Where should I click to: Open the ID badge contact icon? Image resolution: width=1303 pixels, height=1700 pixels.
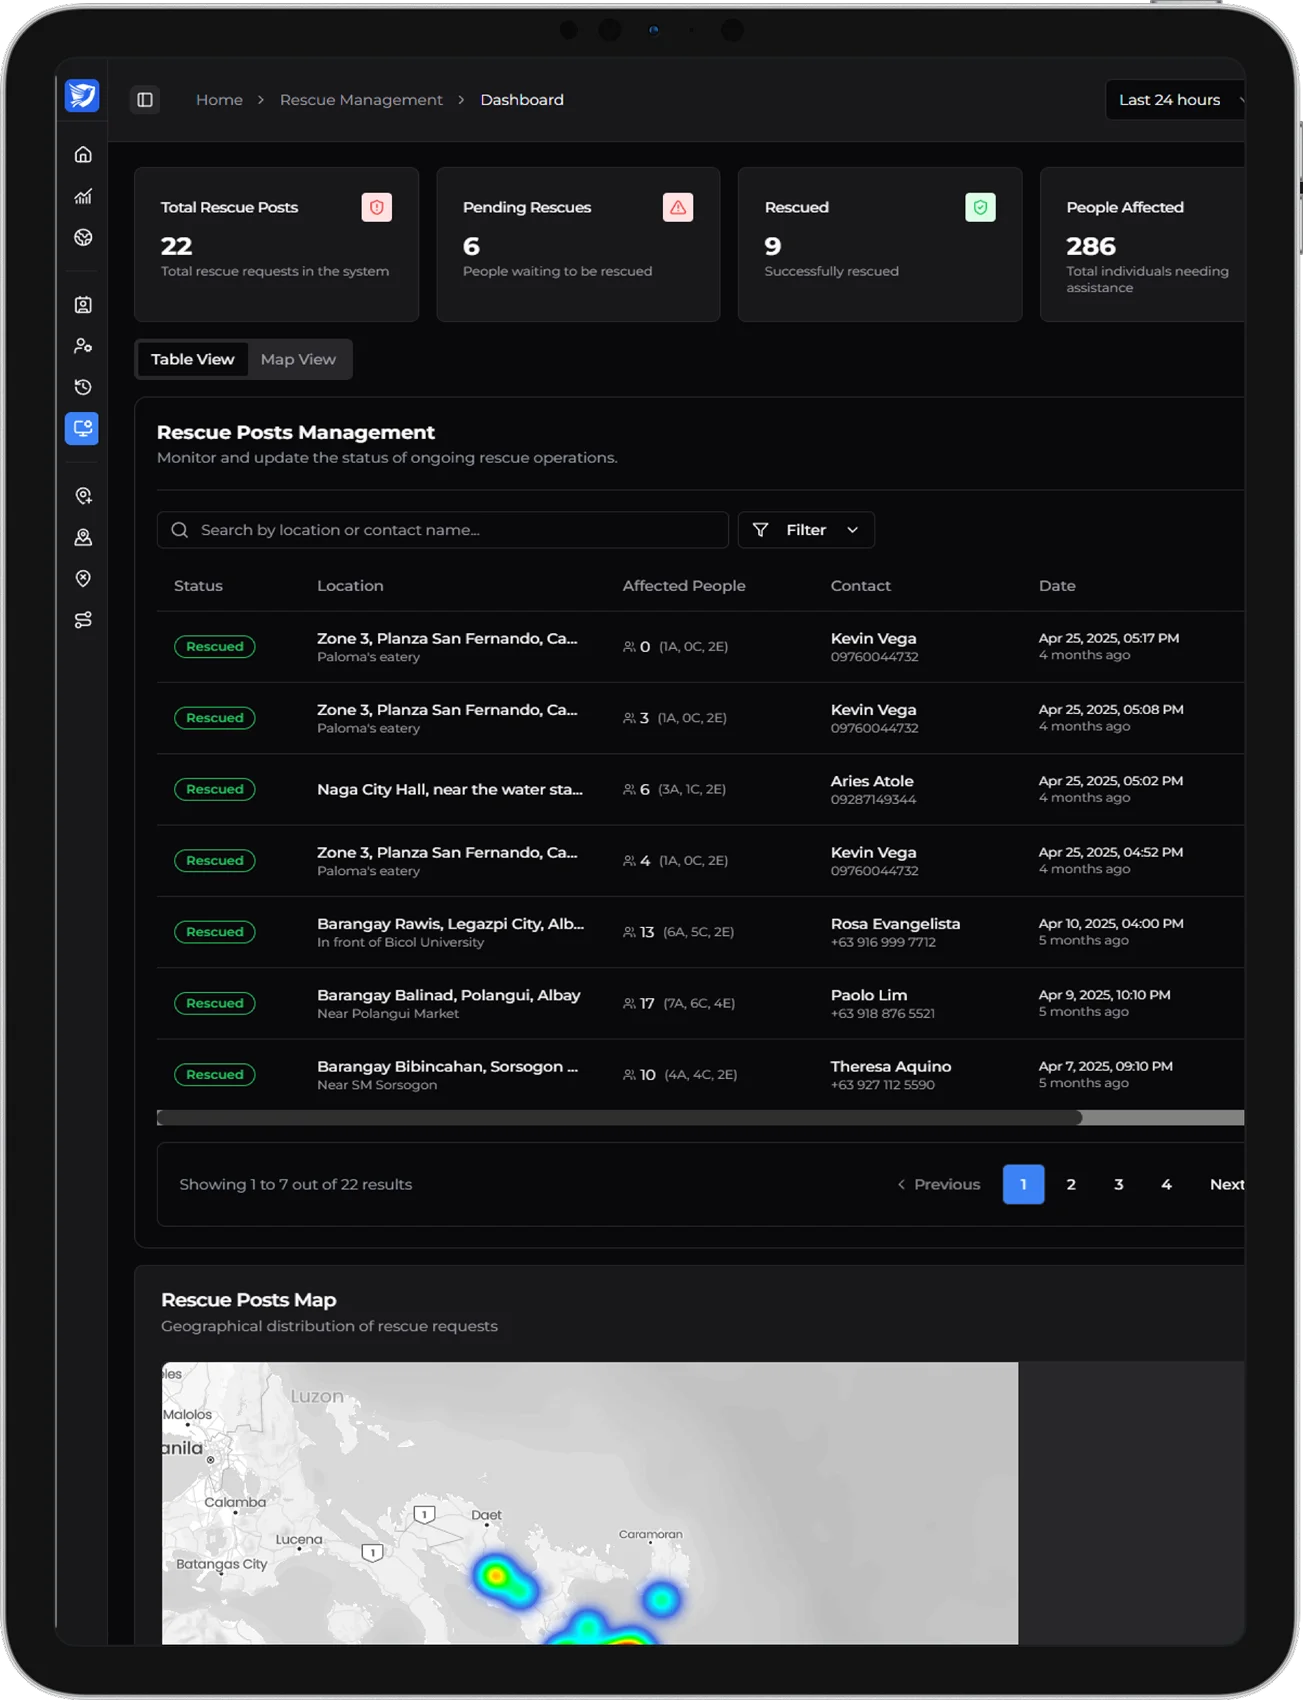pos(83,305)
